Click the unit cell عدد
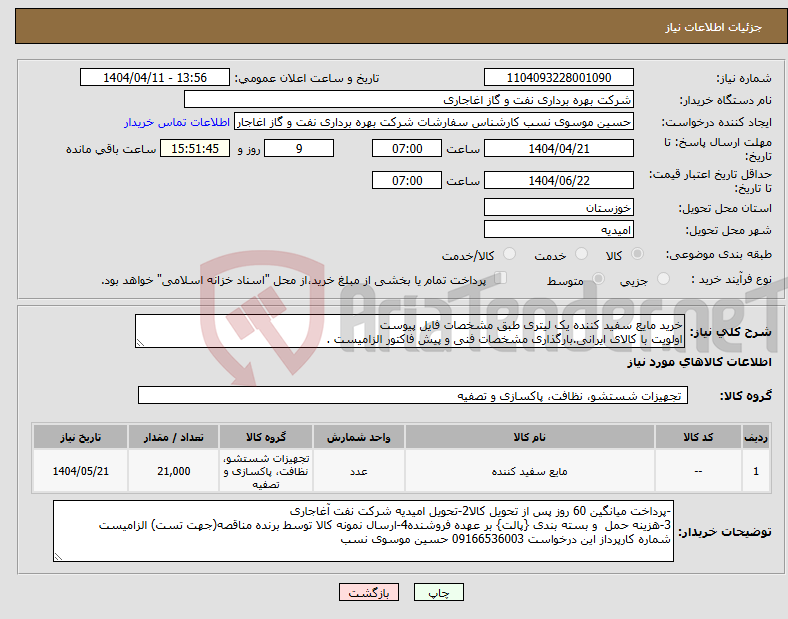Screen dimensions: 788x619 [359, 471]
